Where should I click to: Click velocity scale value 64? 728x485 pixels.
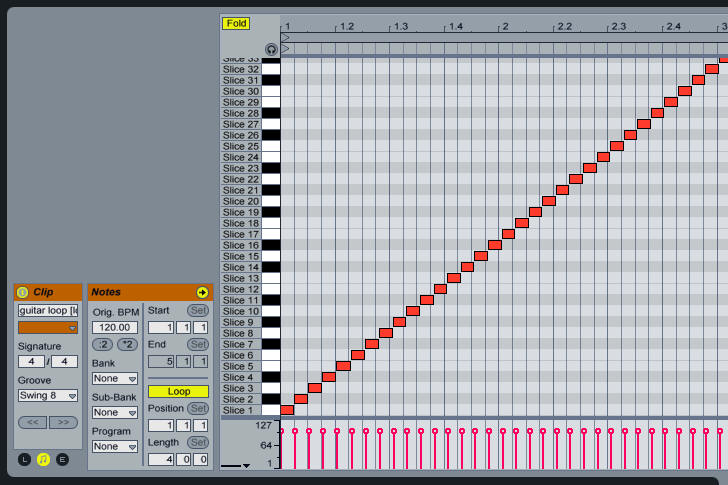[x=266, y=446]
